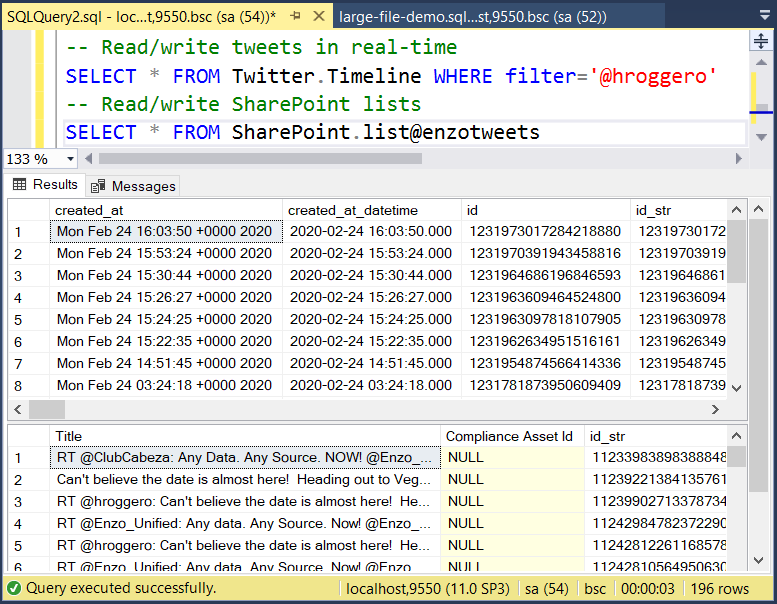Image resolution: width=777 pixels, height=604 pixels.
Task: Select NULL cell in SharePoint row 3
Action: point(512,501)
